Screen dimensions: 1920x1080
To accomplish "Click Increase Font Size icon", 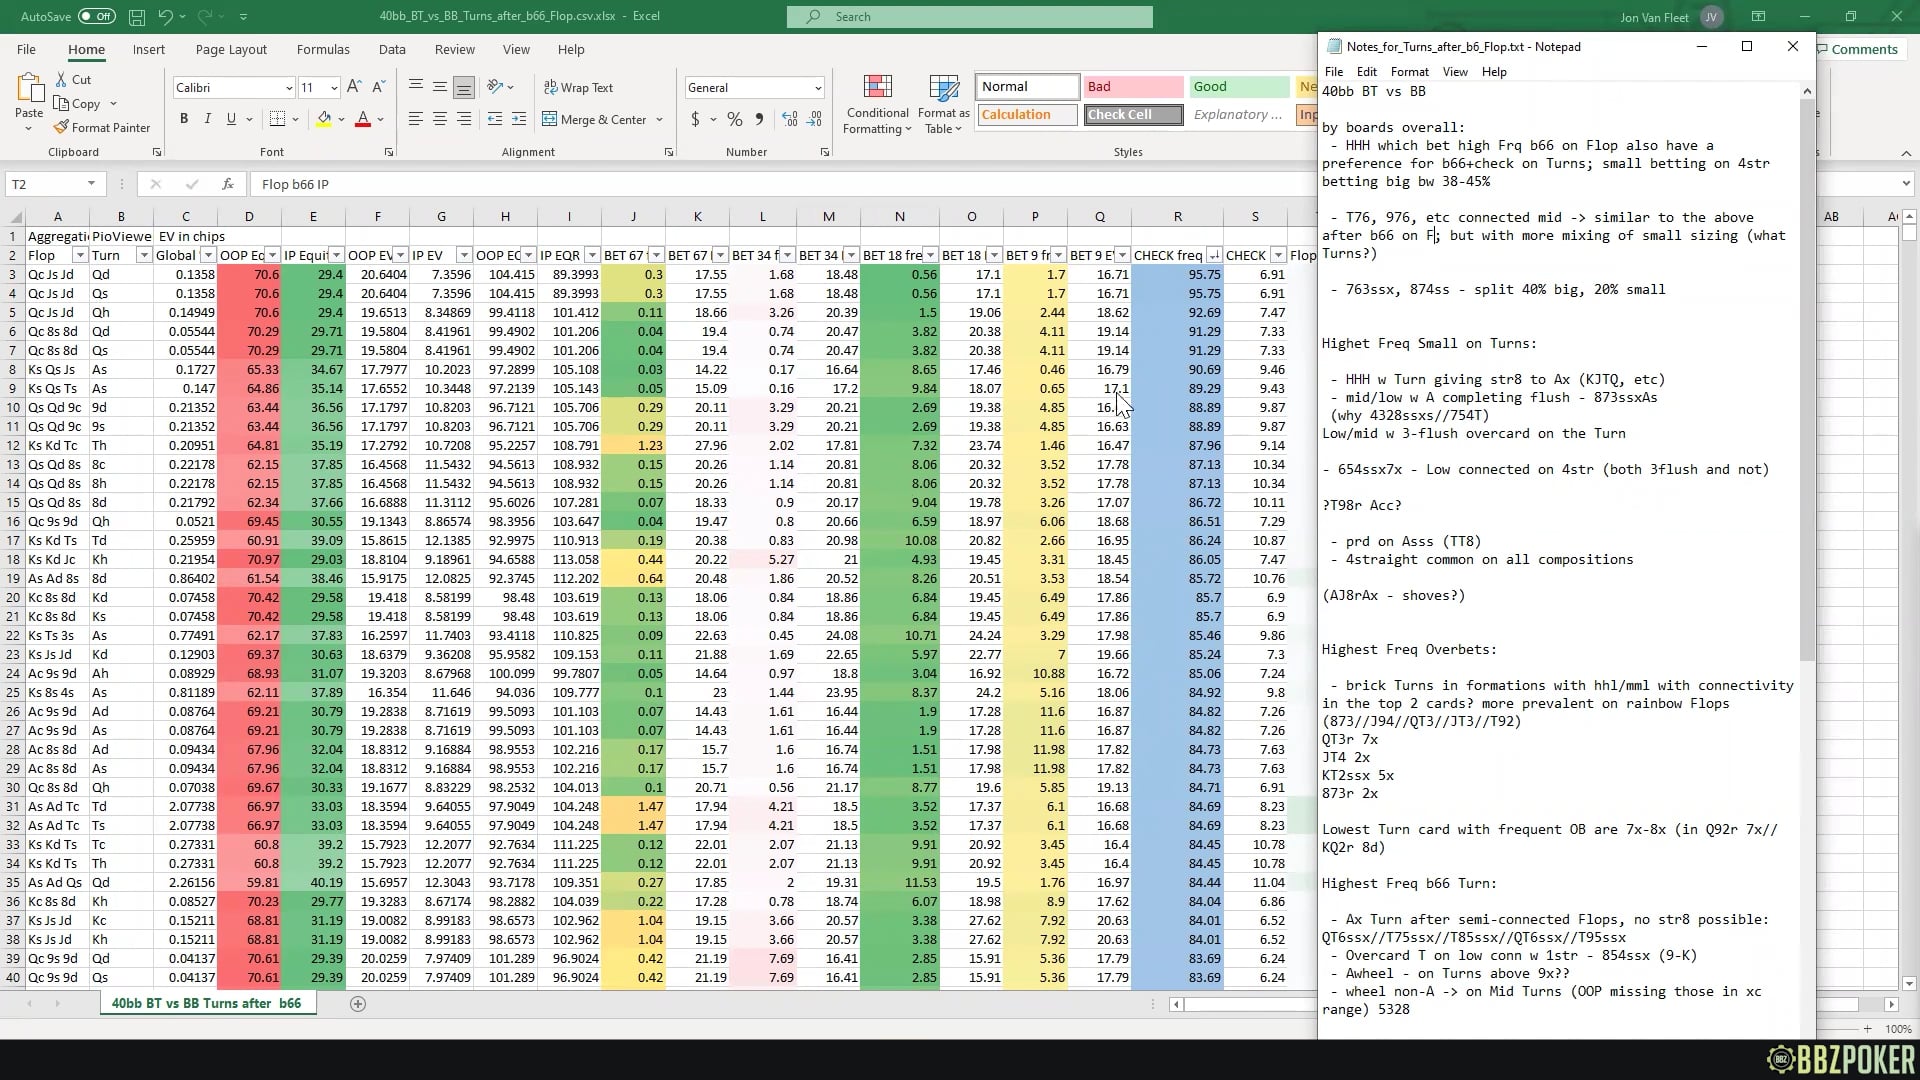I will click(x=354, y=88).
